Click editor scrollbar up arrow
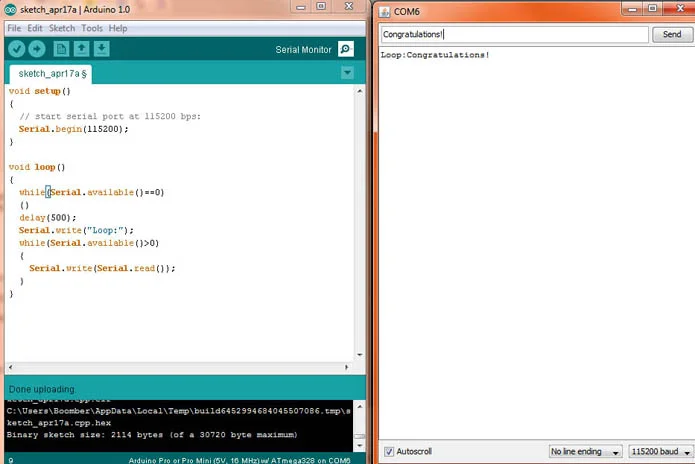Viewport: 695px width, 464px height. click(359, 91)
